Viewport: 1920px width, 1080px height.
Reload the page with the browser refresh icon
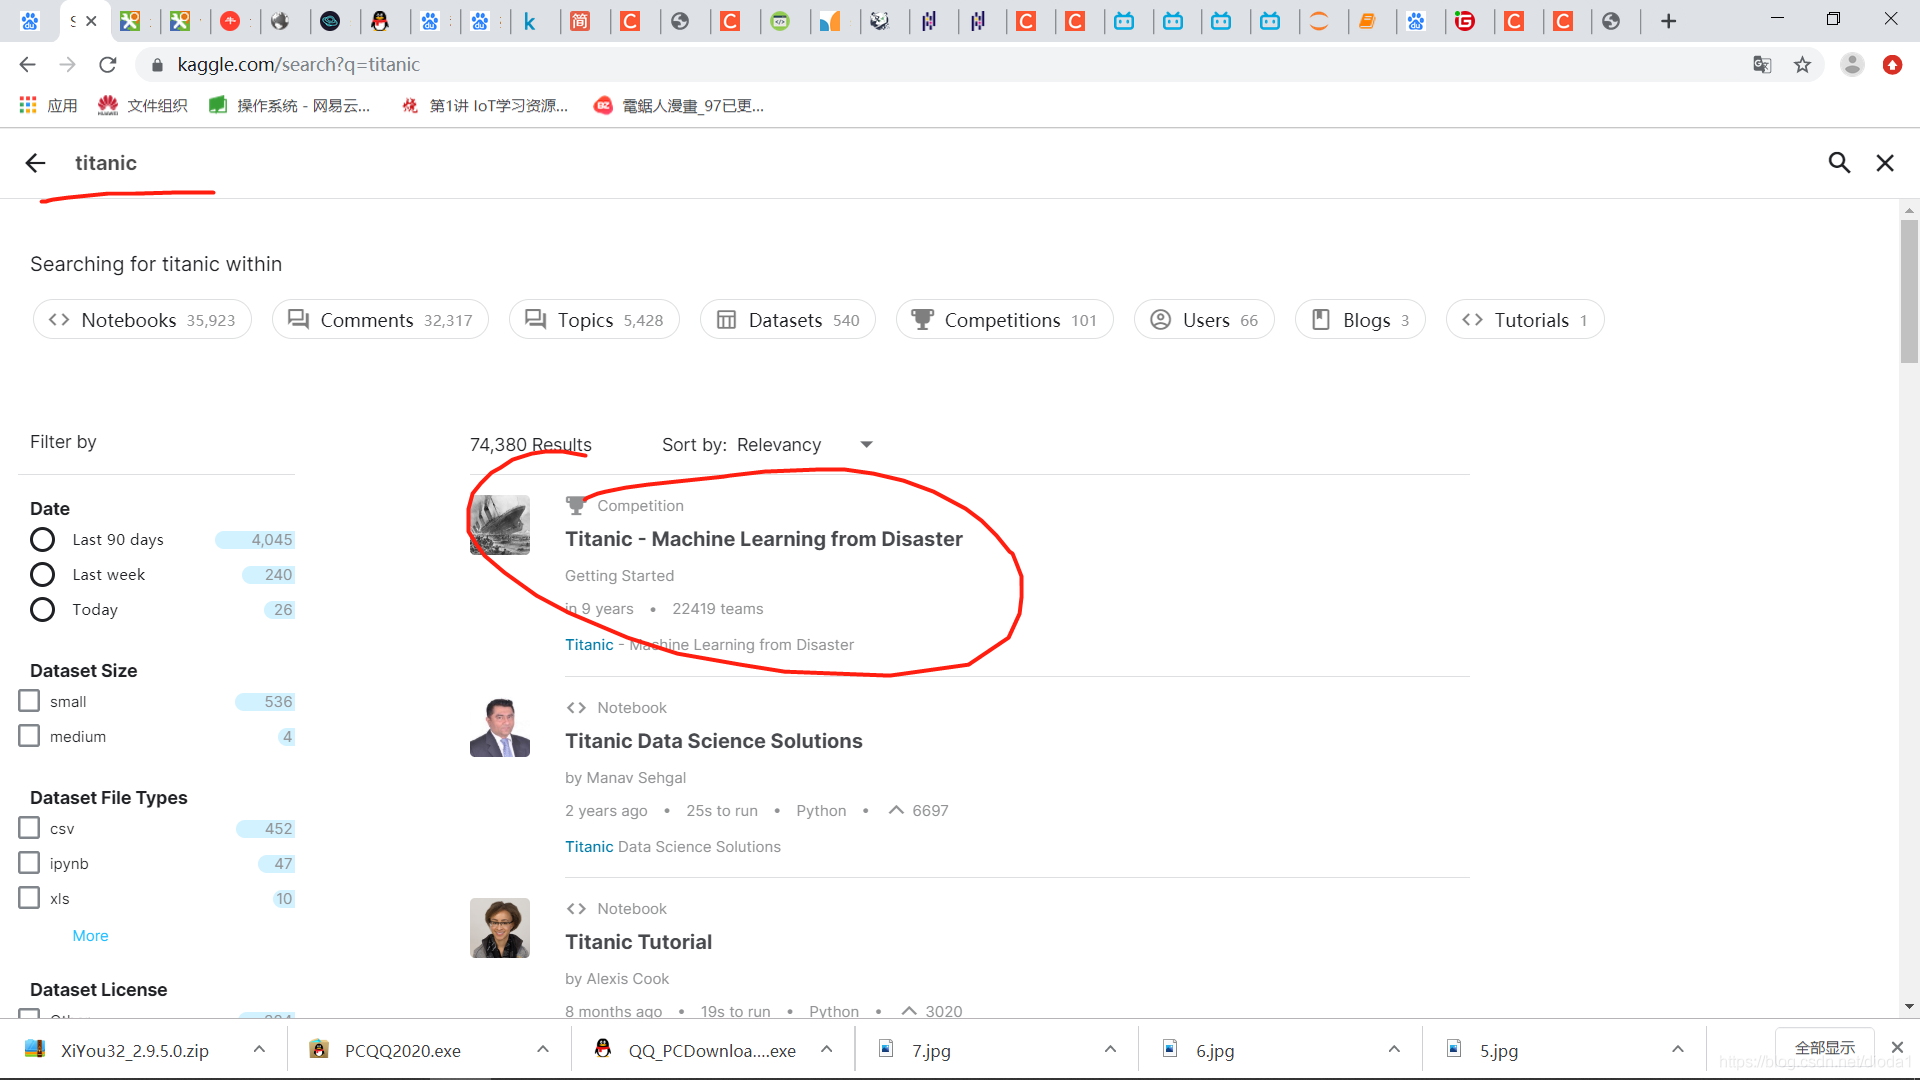click(108, 65)
